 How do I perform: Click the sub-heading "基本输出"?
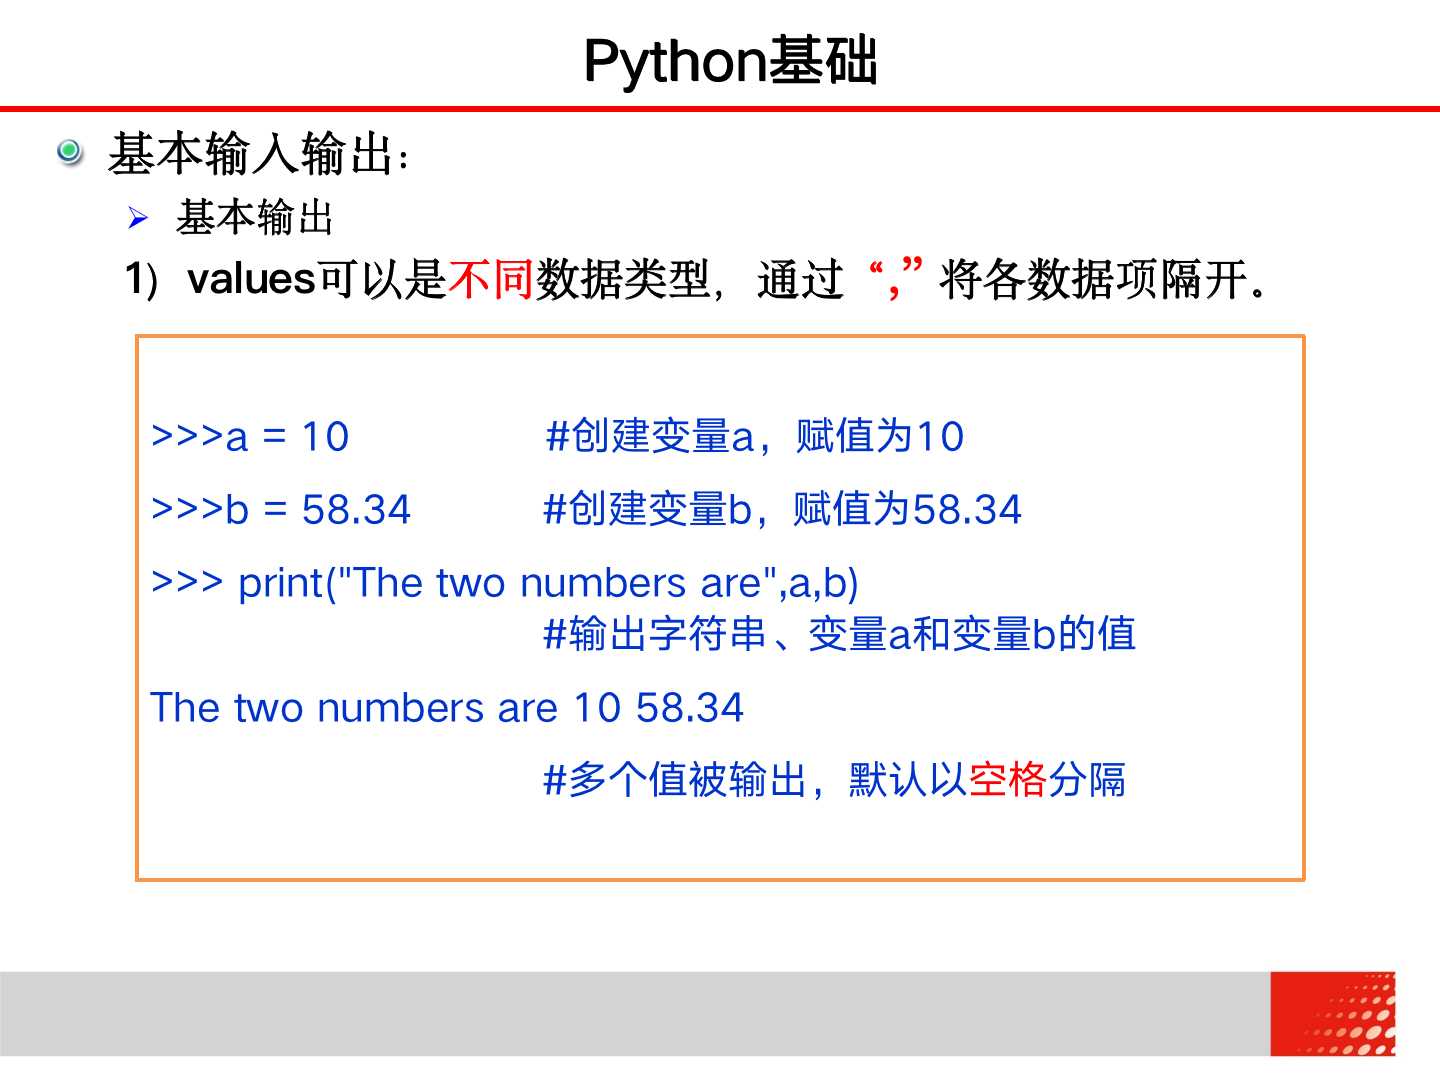(255, 218)
